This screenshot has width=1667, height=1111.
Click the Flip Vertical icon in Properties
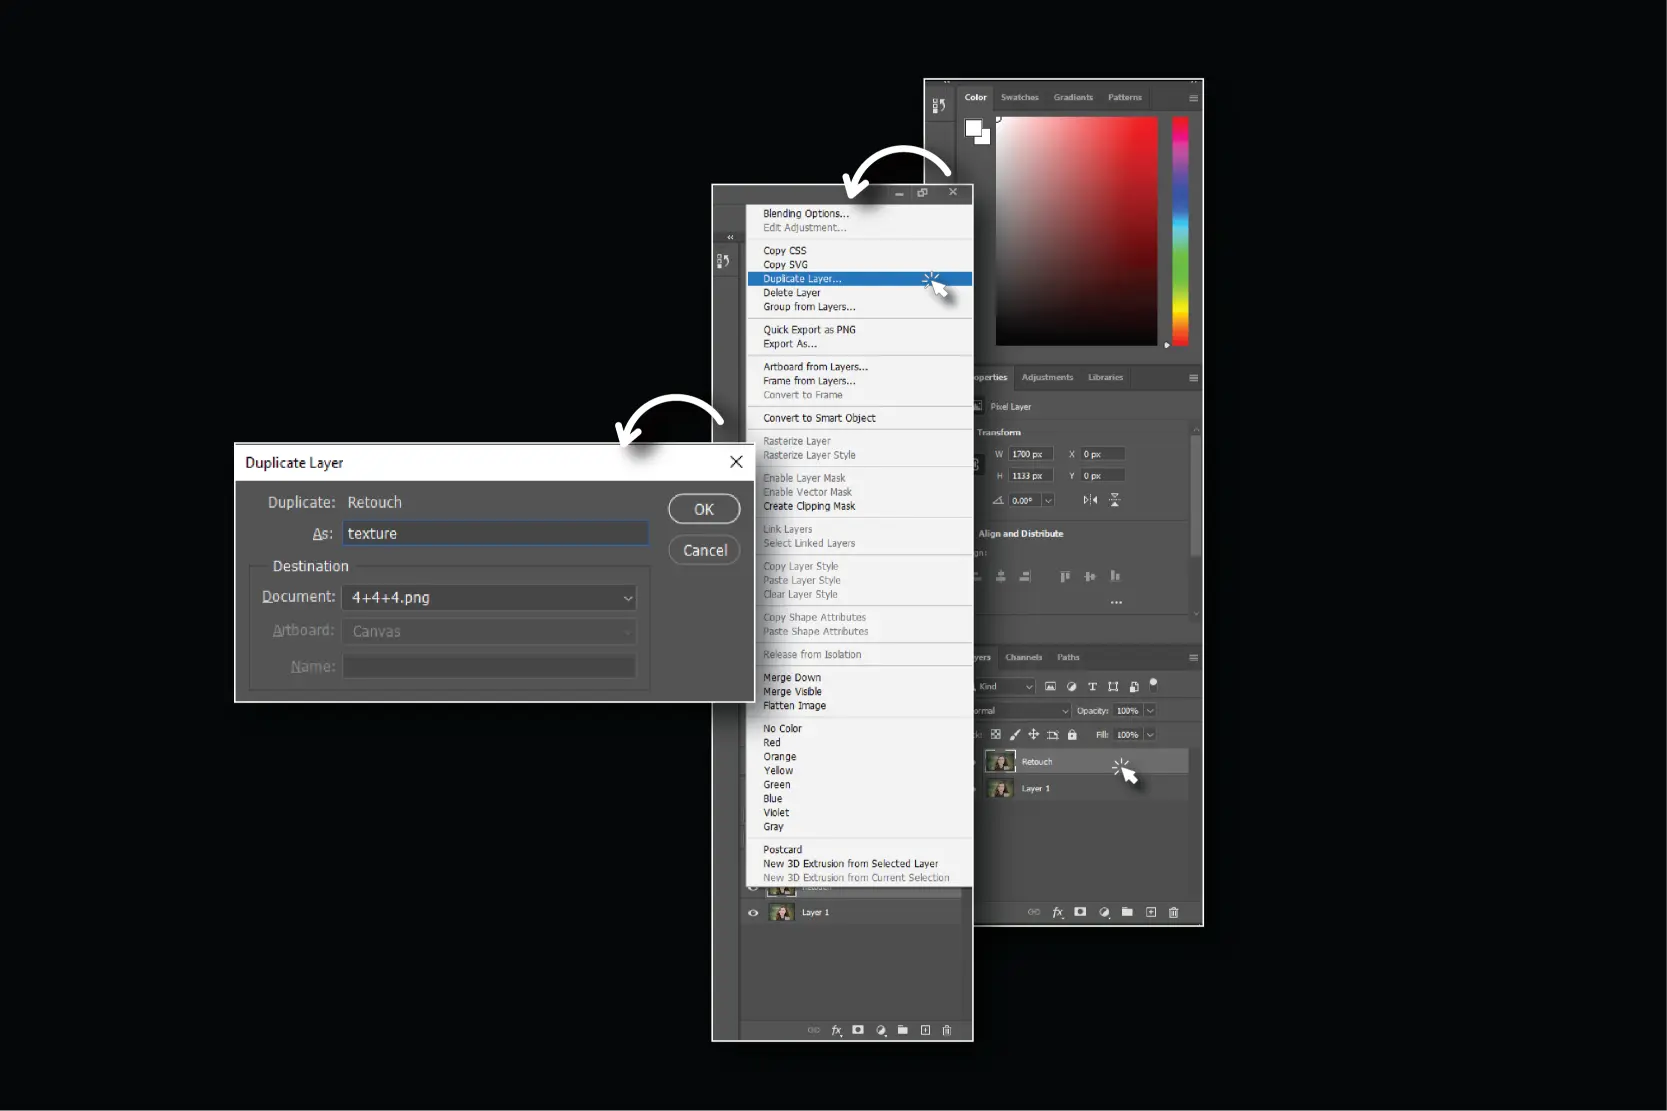tap(1115, 500)
